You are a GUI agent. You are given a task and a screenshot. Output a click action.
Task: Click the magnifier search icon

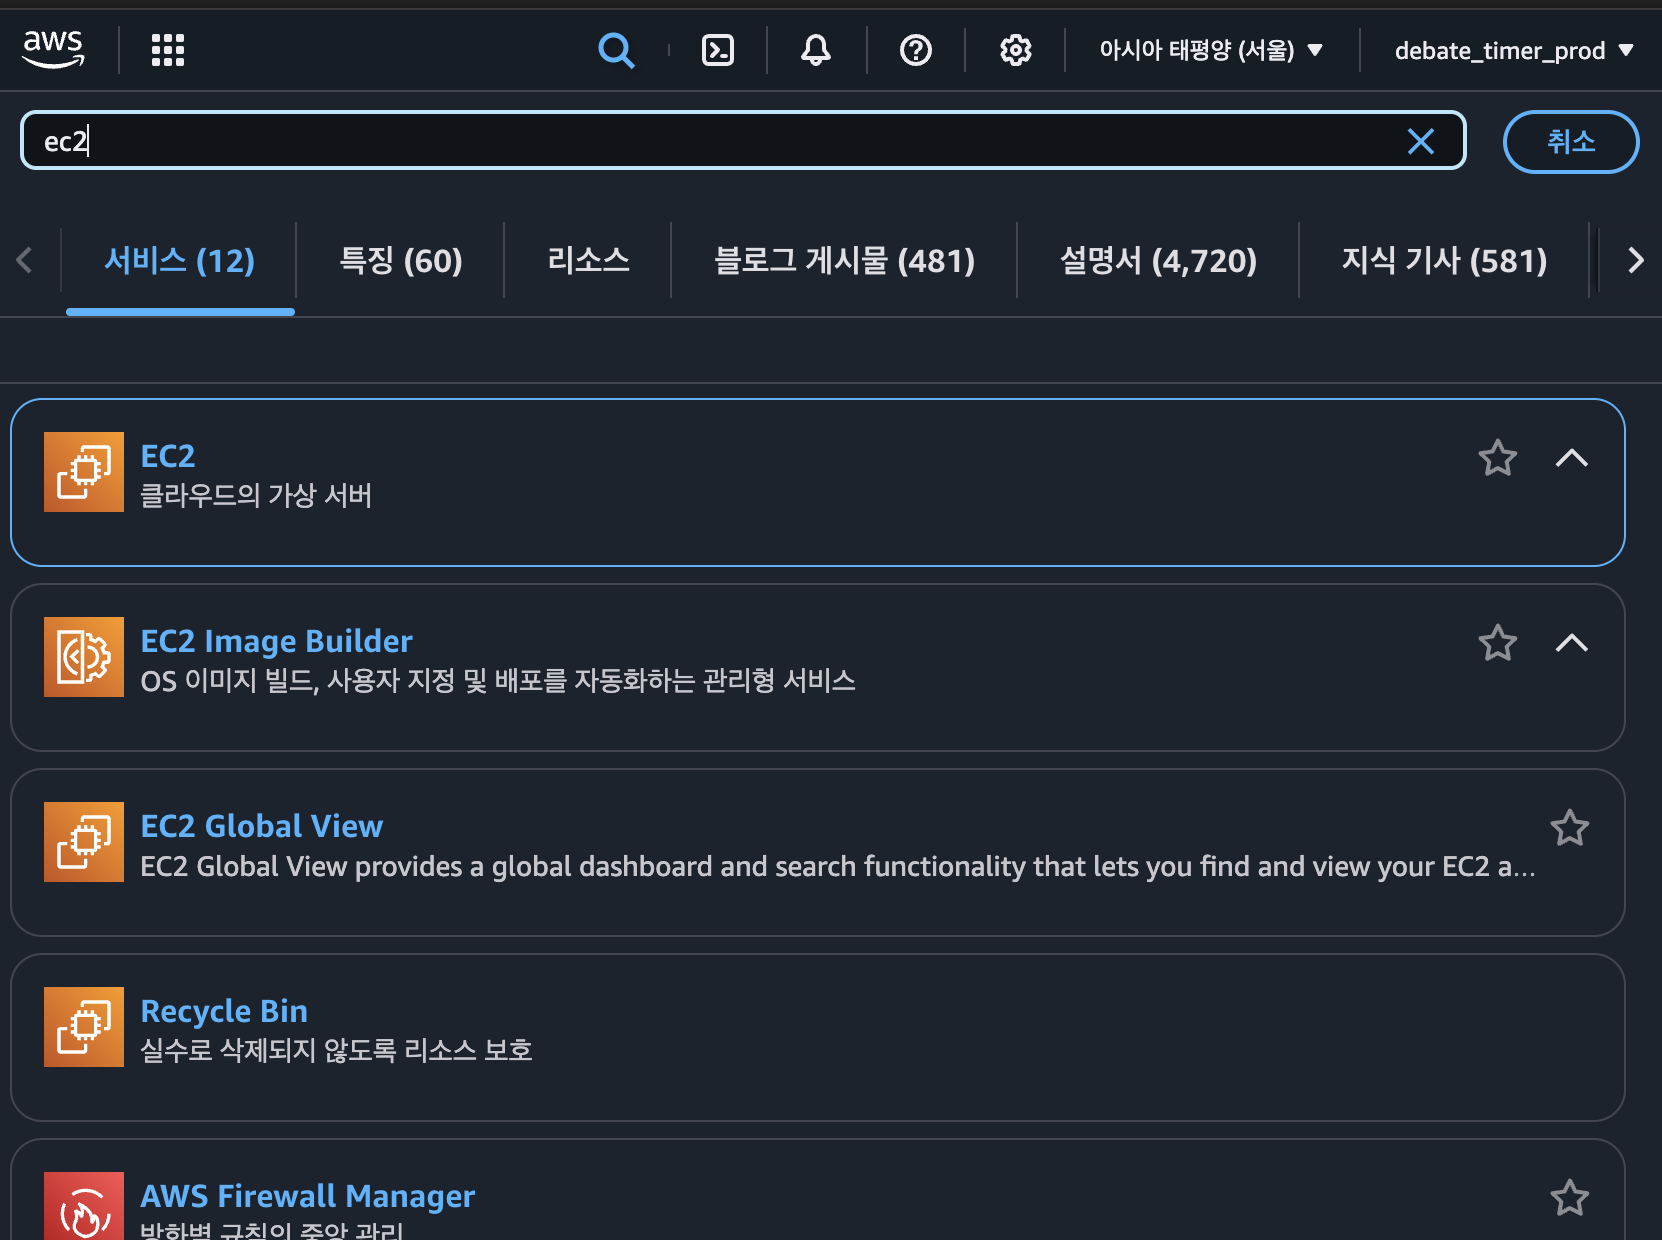pos(616,50)
